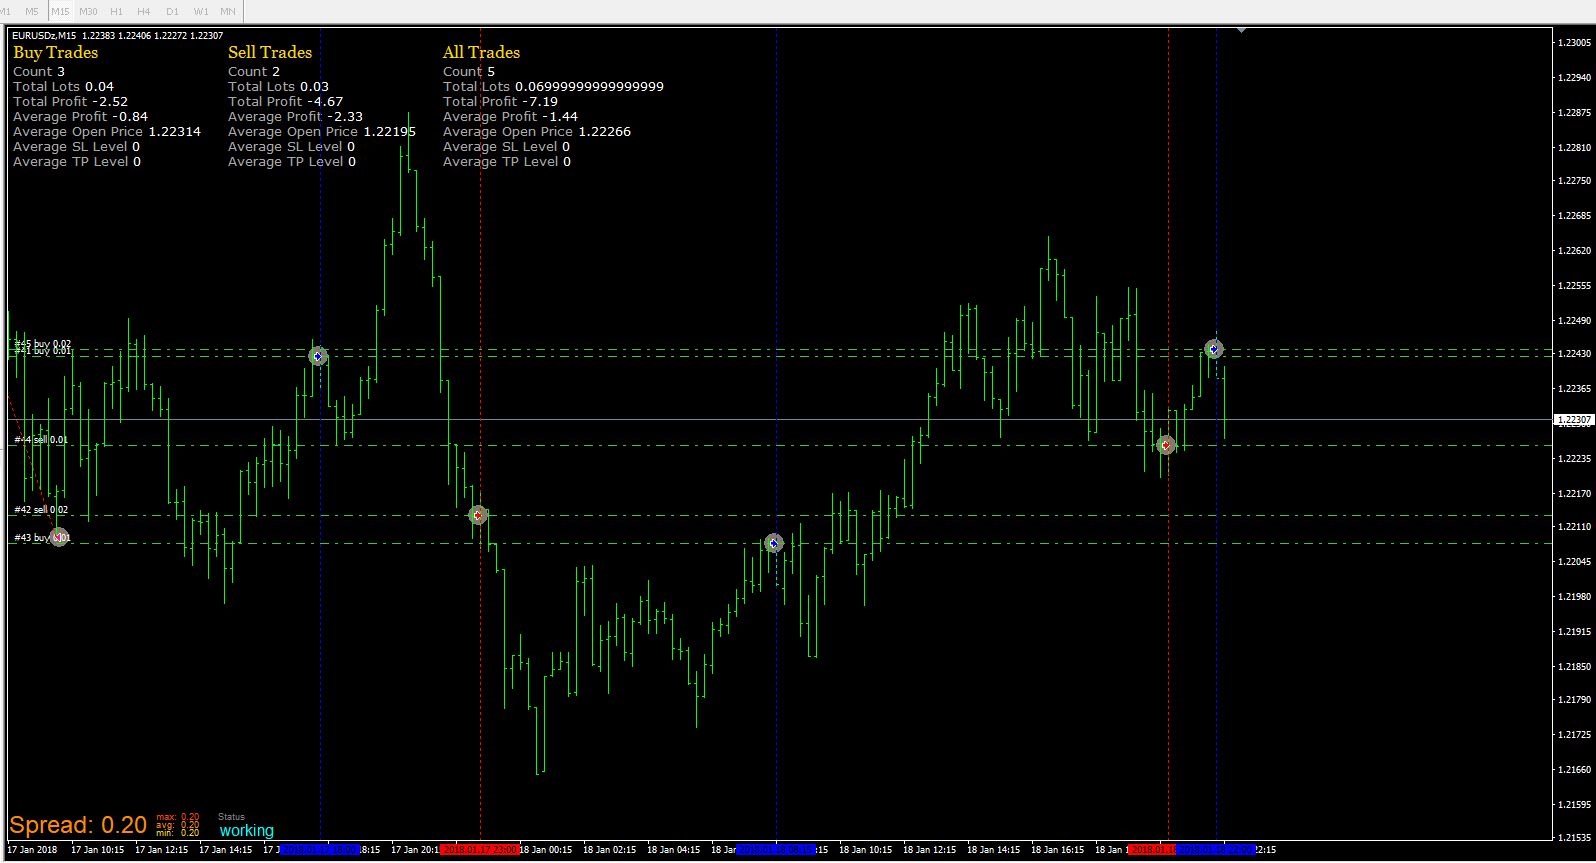Click the red sell marker on the #44 line at right
This screenshot has width=1596, height=863.
1166,445
